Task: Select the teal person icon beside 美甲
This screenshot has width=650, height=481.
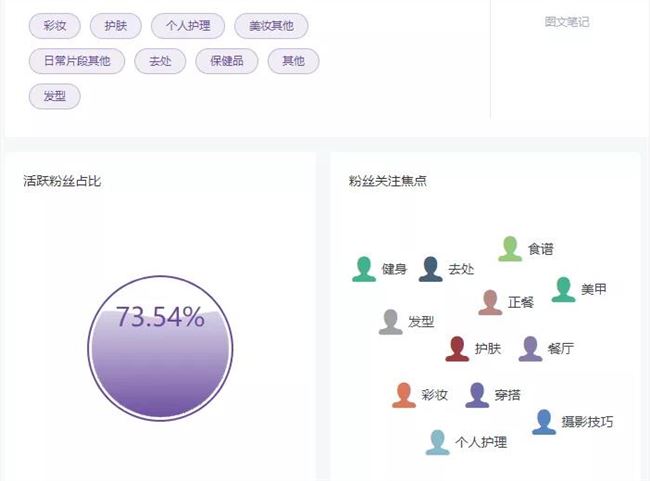Action: [563, 290]
